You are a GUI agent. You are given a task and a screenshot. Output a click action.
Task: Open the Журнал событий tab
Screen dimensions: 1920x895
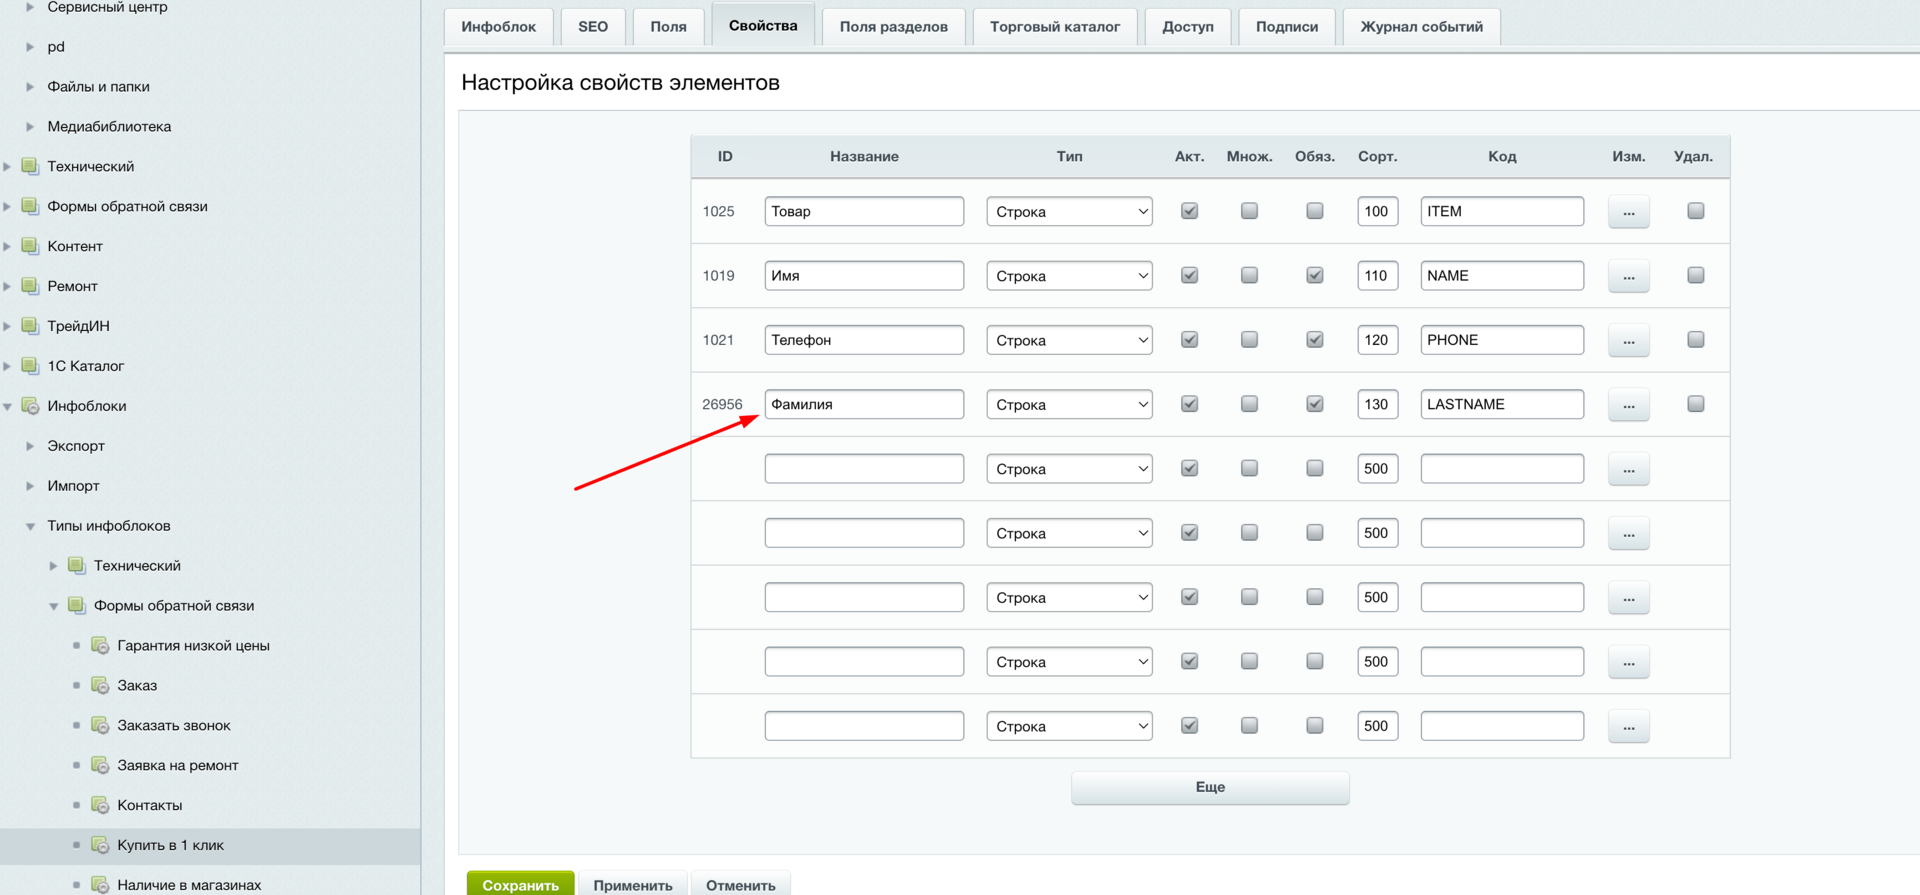[1421, 27]
